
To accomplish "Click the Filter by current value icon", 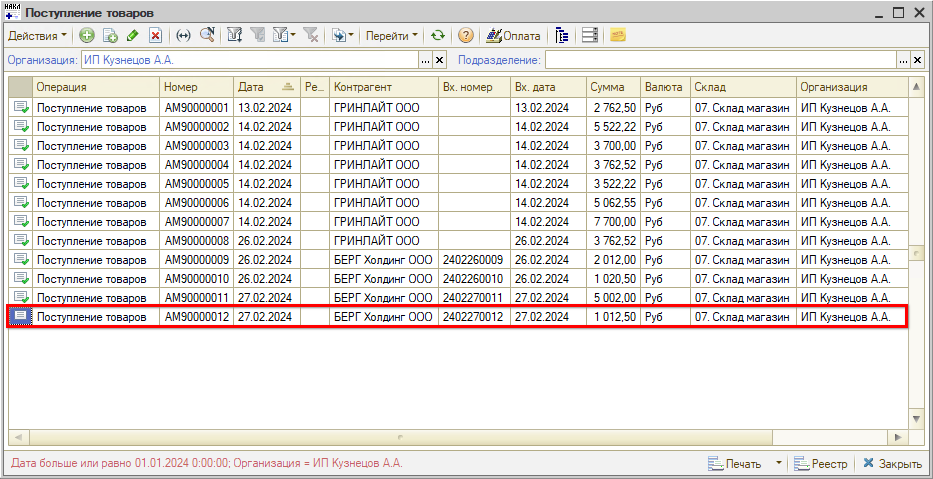I will coord(258,36).
